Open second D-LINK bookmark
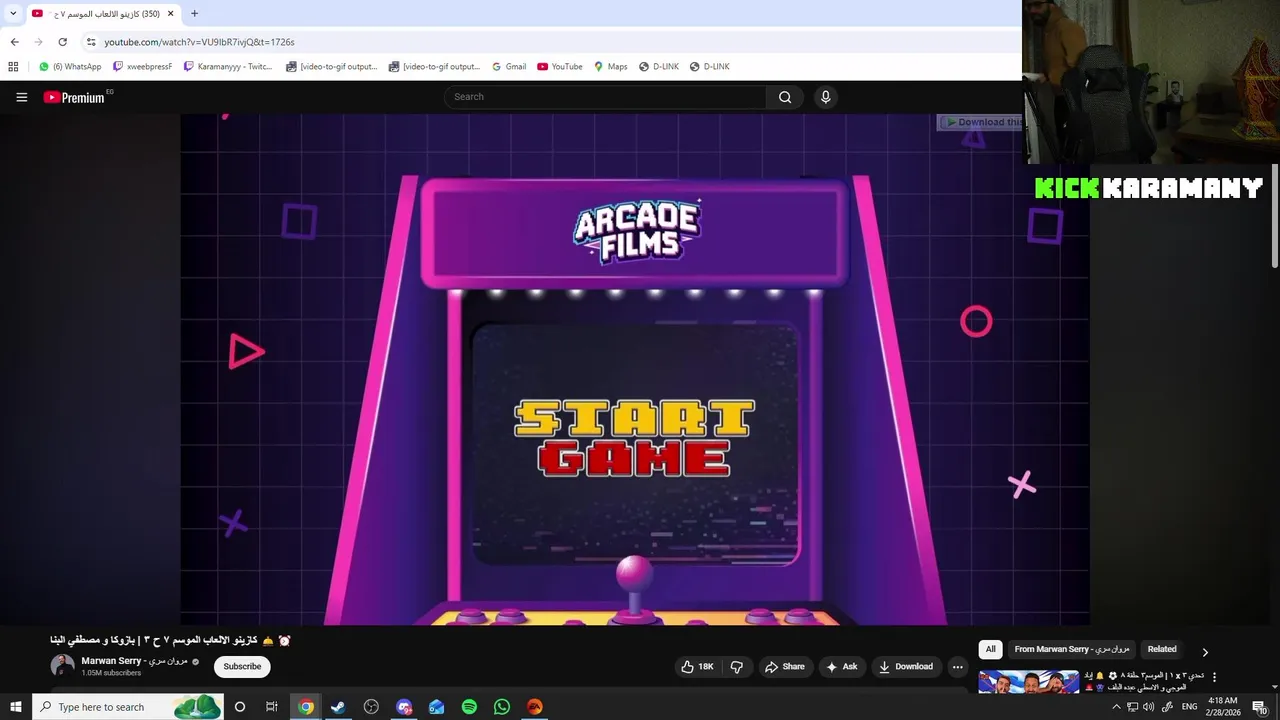 click(709, 67)
